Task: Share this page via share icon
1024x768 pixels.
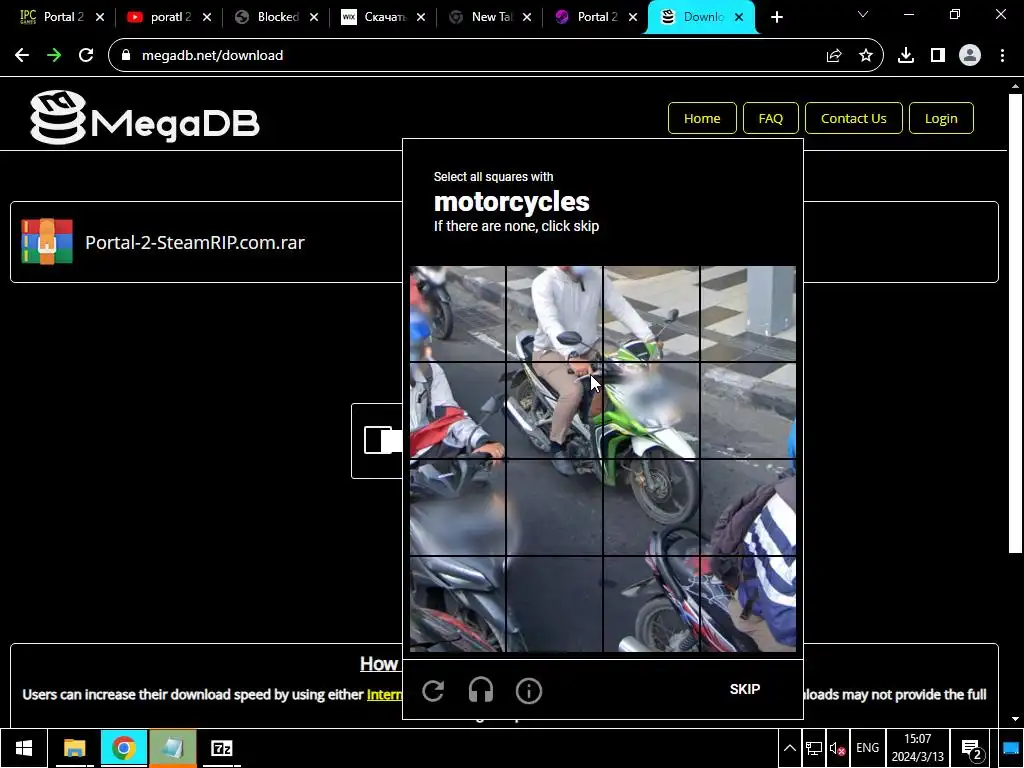Action: click(834, 56)
